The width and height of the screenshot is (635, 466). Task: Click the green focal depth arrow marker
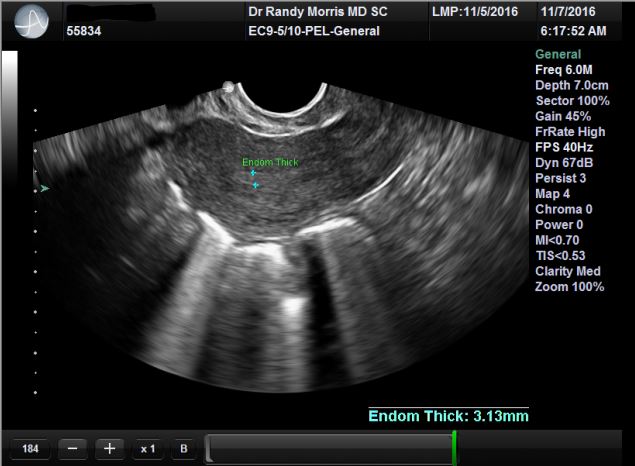(45, 188)
